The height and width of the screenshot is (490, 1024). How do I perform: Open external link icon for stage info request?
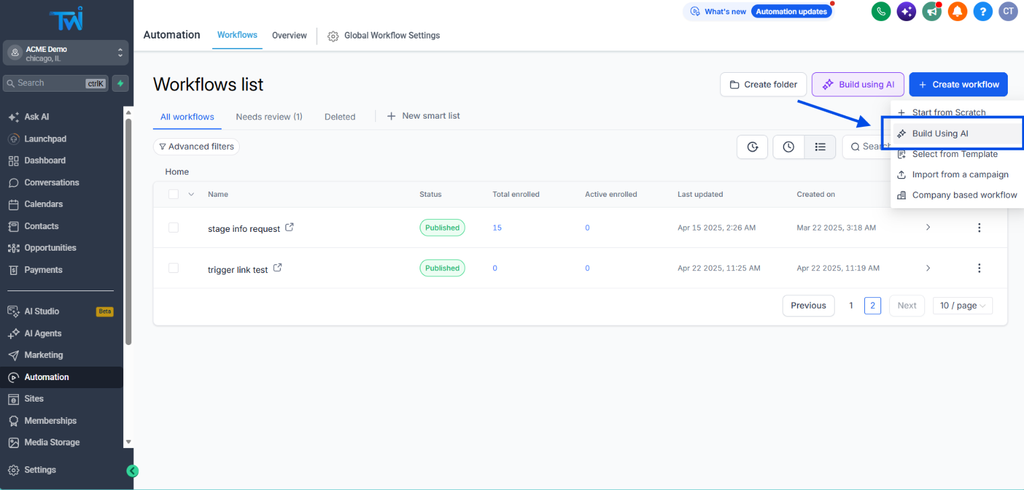point(289,227)
